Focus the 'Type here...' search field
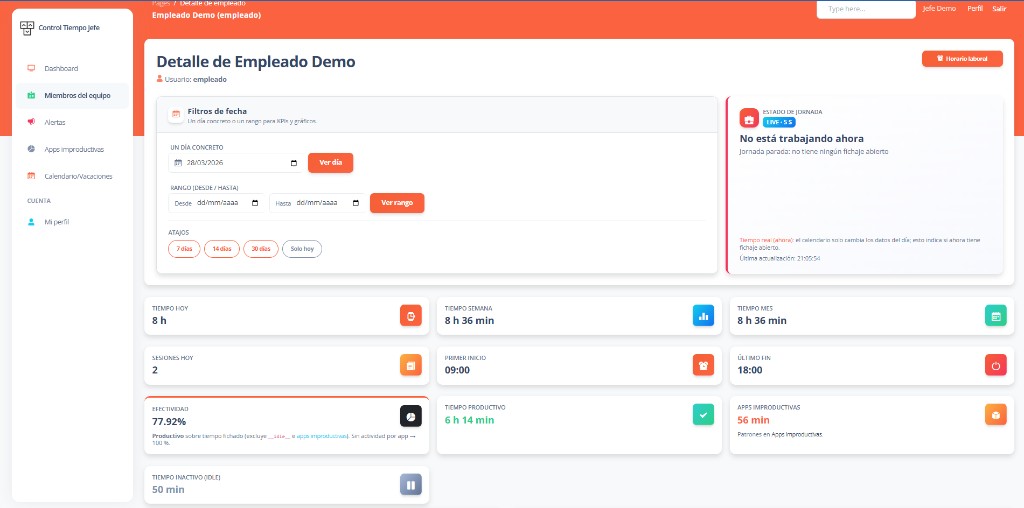 866,9
